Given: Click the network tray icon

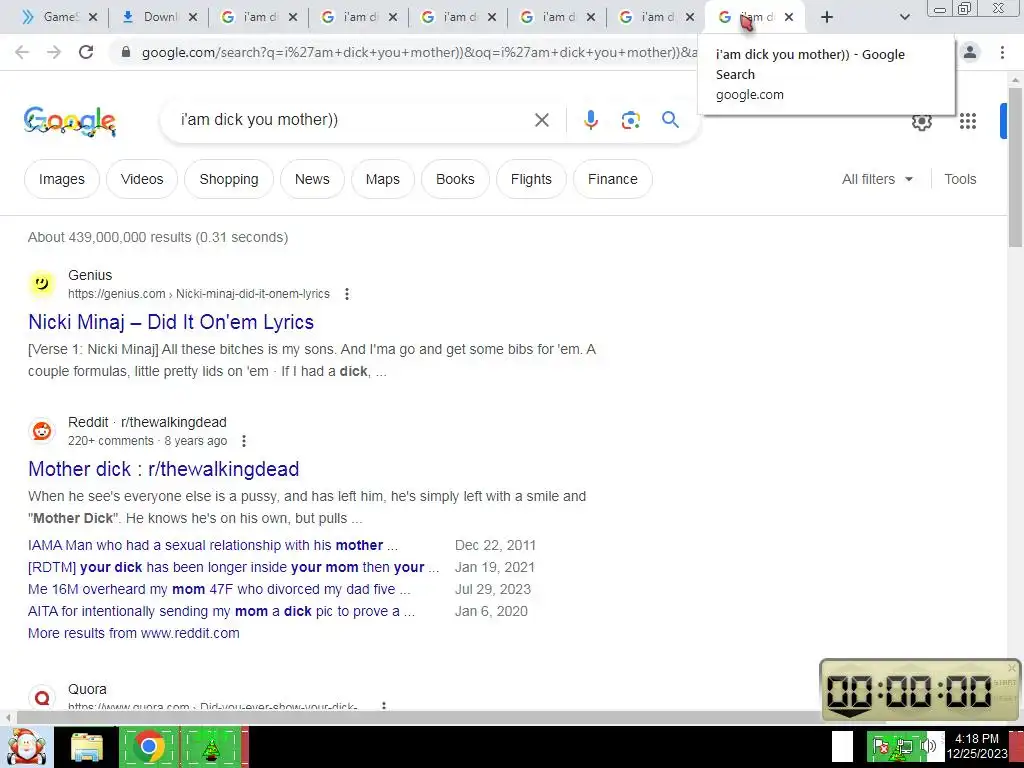Looking at the screenshot, I should [x=904, y=746].
